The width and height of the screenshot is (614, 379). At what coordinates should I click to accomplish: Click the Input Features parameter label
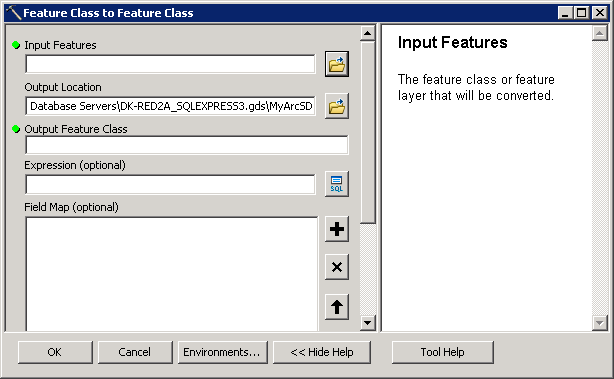click(x=60, y=45)
